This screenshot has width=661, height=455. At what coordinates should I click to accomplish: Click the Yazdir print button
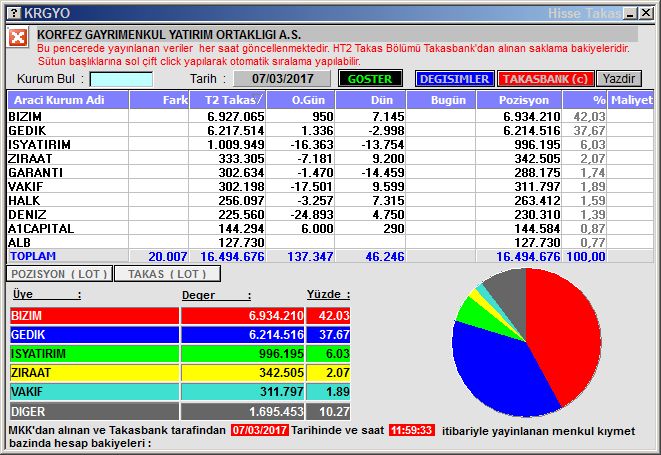pos(618,79)
